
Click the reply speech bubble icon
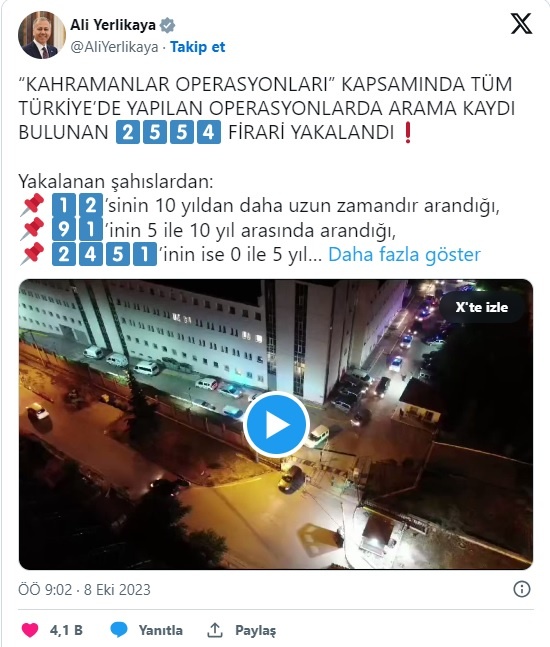point(119,630)
